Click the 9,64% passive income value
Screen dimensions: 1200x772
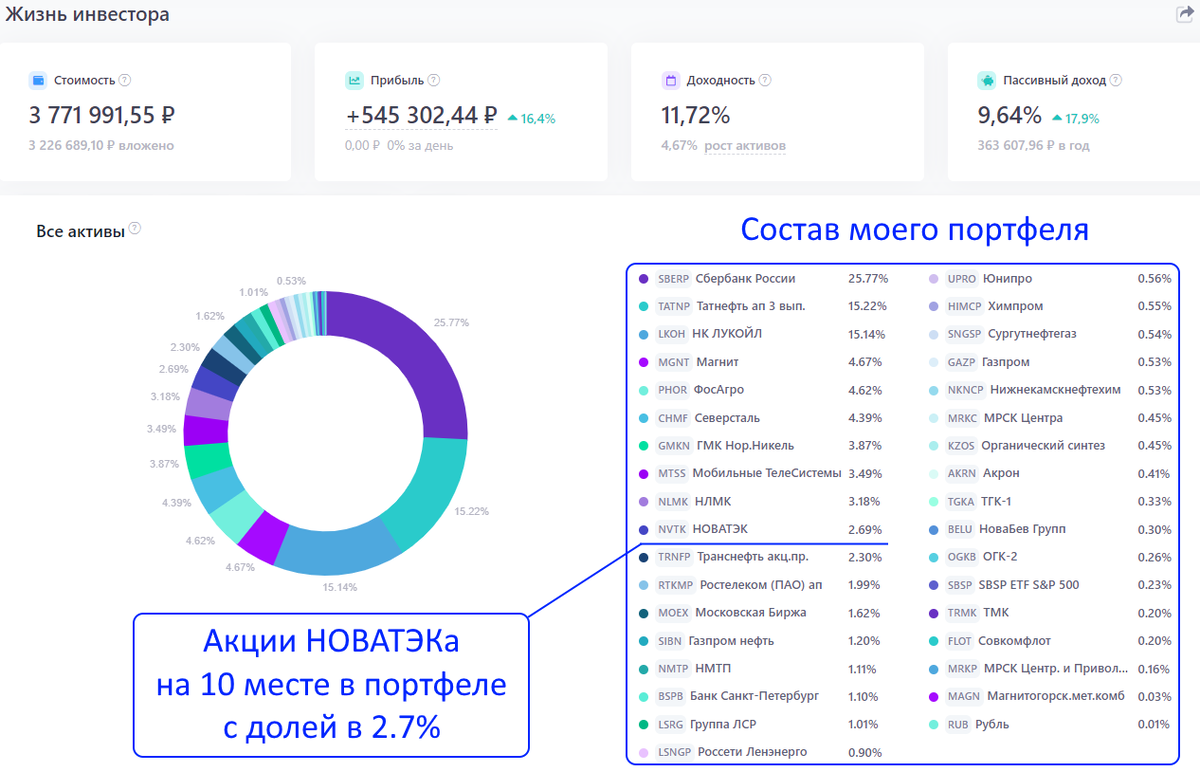pos(1010,116)
